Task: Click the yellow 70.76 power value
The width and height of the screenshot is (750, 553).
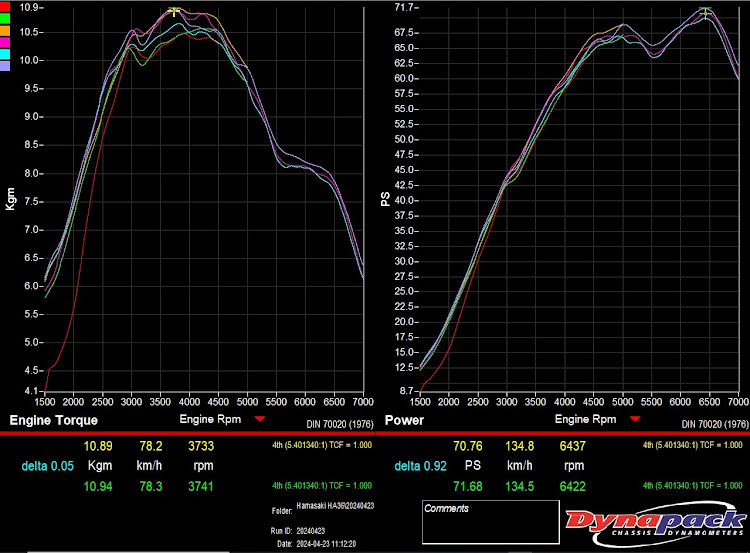Action: pos(468,446)
